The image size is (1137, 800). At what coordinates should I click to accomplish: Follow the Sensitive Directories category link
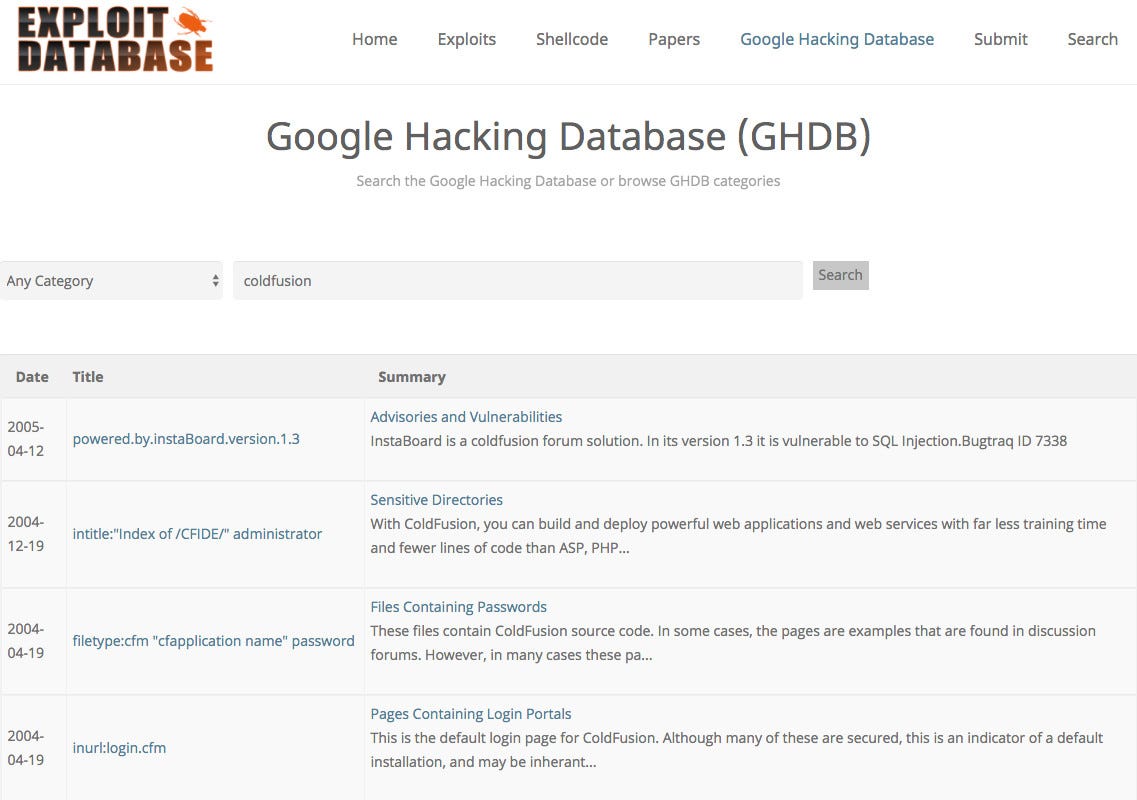point(437,500)
